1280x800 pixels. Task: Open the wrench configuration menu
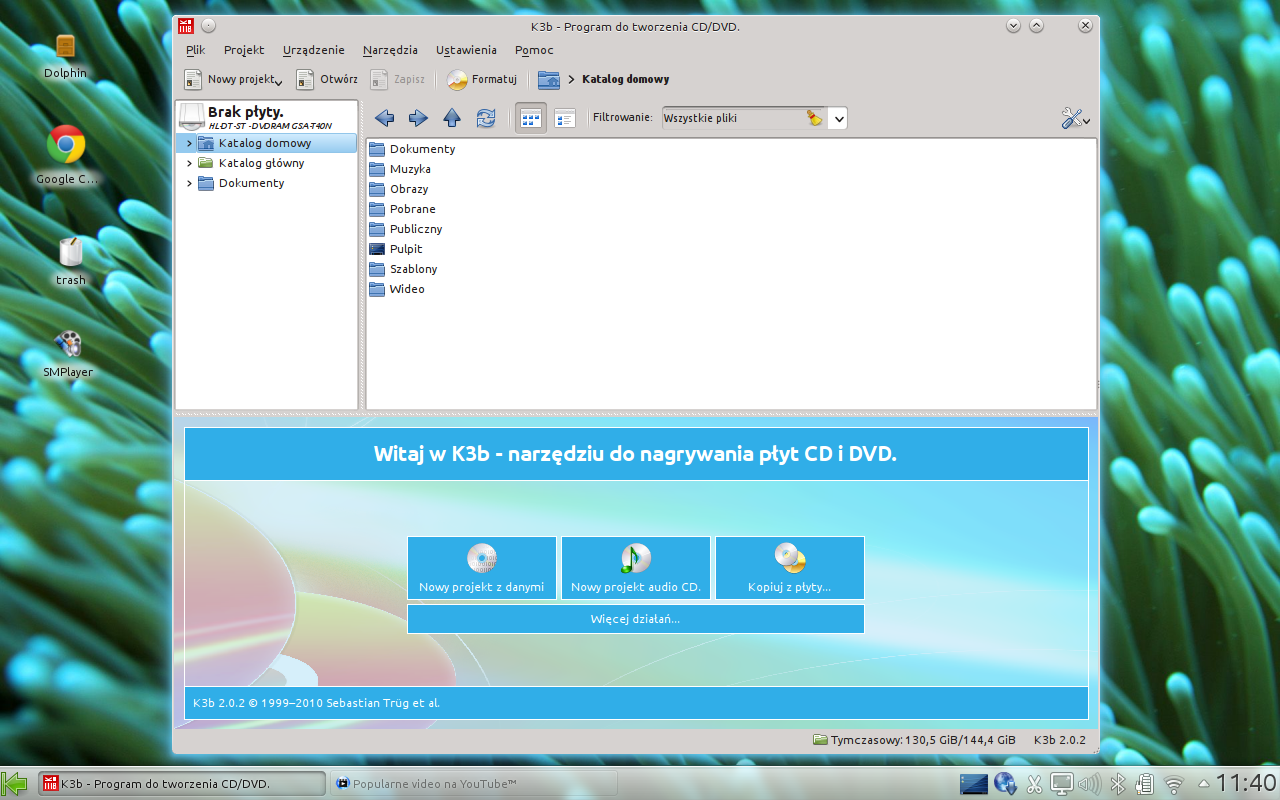click(x=1075, y=119)
